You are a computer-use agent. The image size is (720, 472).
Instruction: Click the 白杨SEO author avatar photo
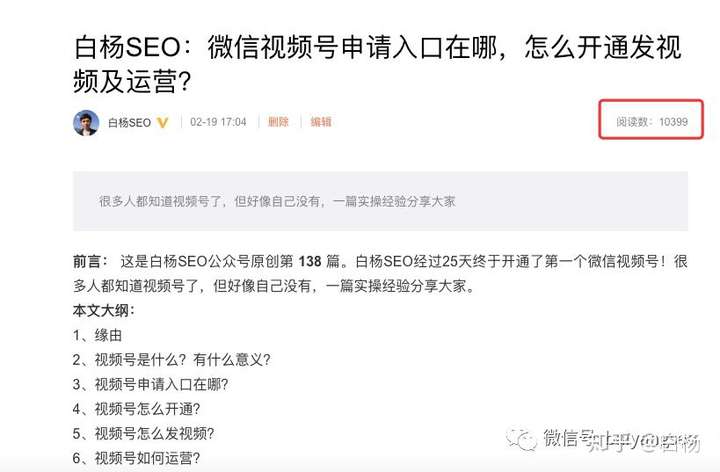pos(86,123)
